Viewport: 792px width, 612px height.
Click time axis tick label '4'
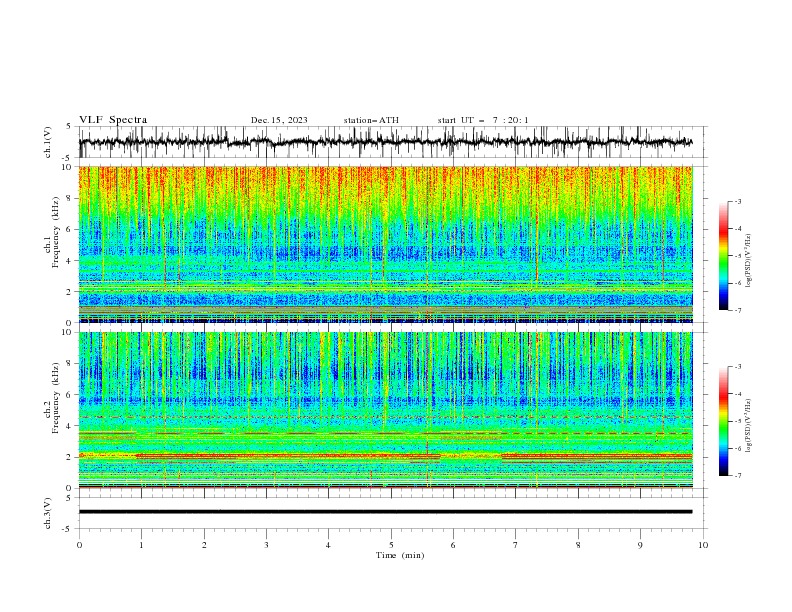[328, 545]
